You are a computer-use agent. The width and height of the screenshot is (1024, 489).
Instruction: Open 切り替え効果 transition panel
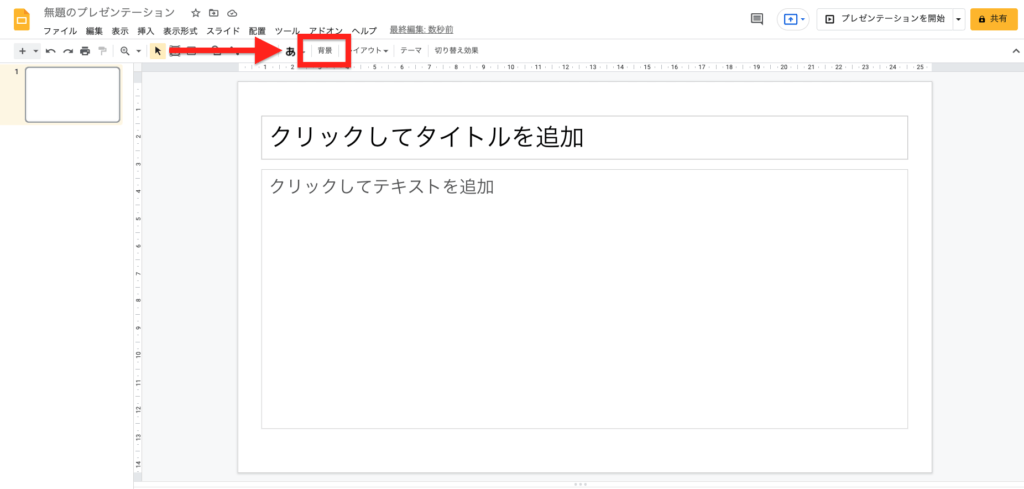coord(456,50)
